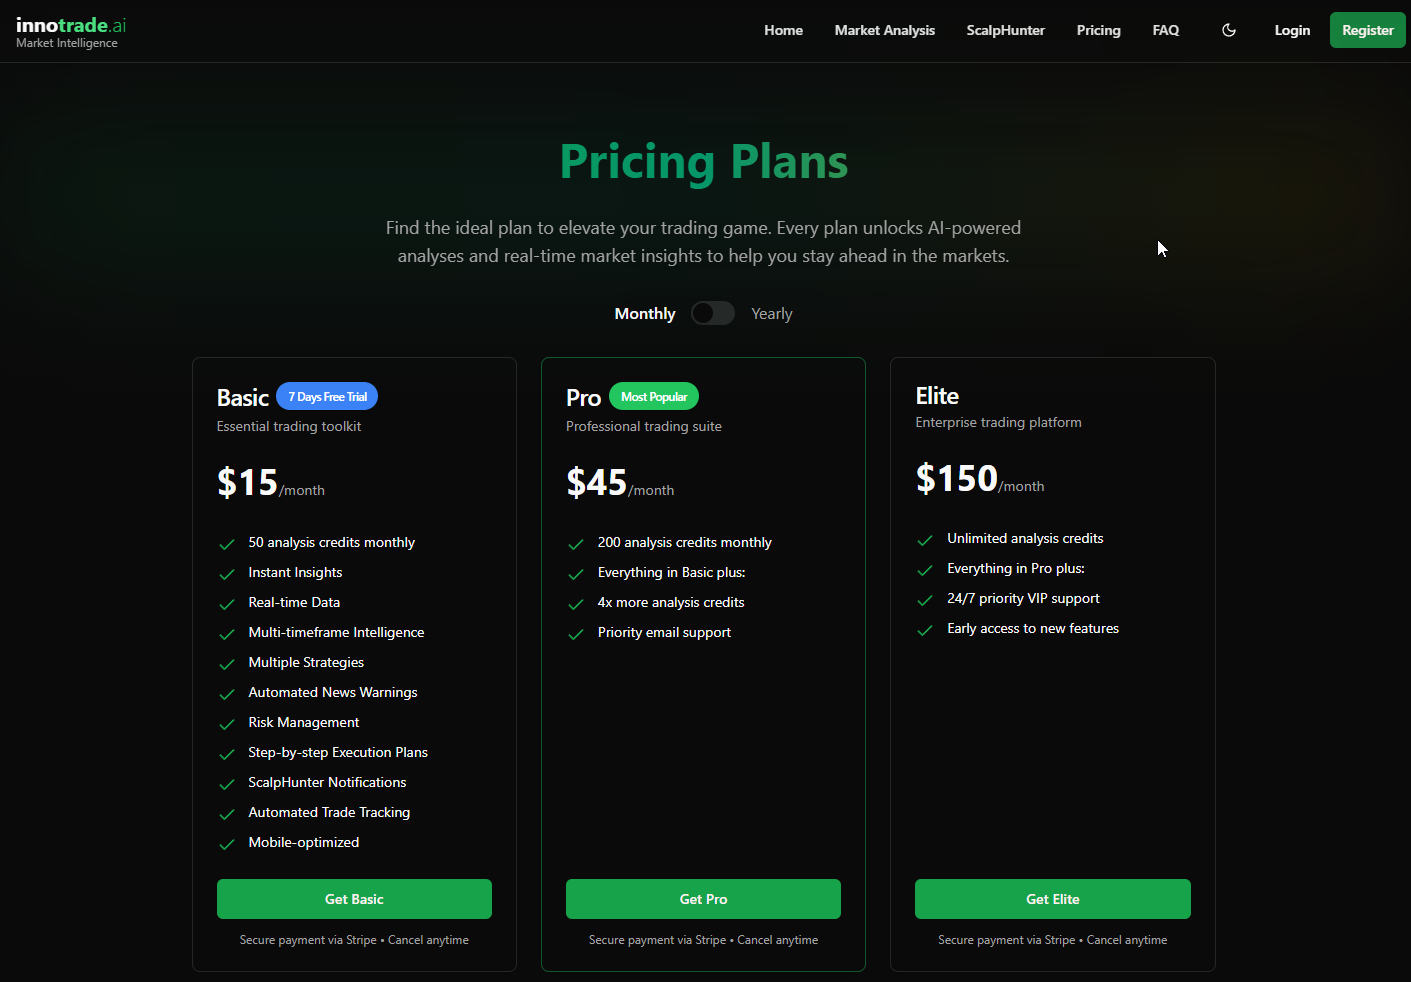
Task: Click the innotrade.ai logo
Action: 70,30
